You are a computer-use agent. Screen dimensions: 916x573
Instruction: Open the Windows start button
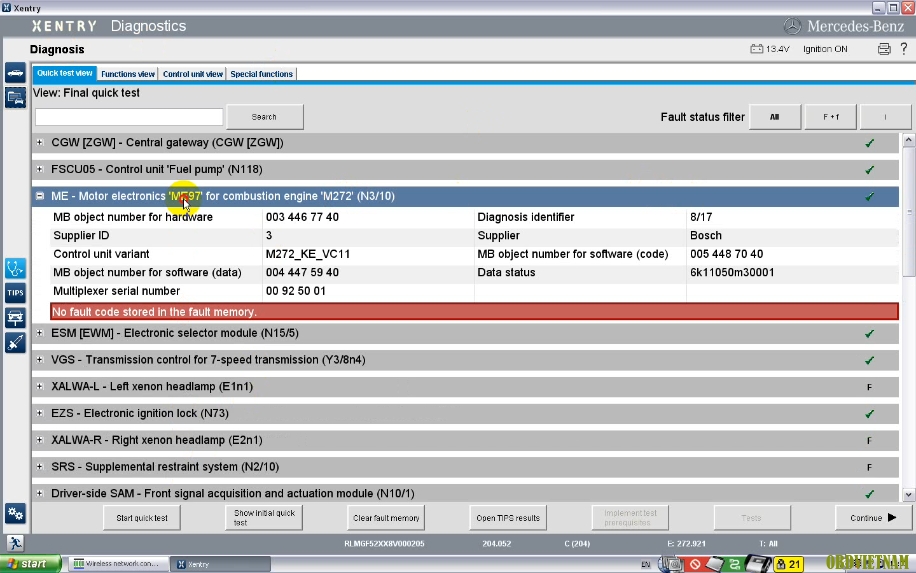[30, 564]
